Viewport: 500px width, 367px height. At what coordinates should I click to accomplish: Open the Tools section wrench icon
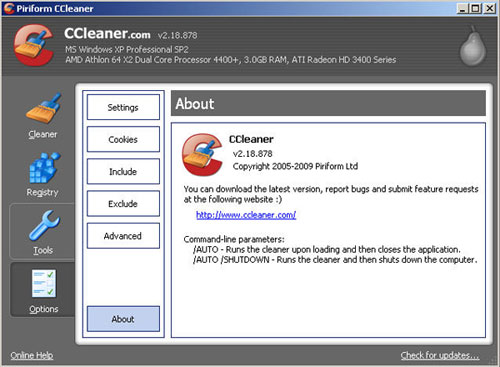(44, 225)
